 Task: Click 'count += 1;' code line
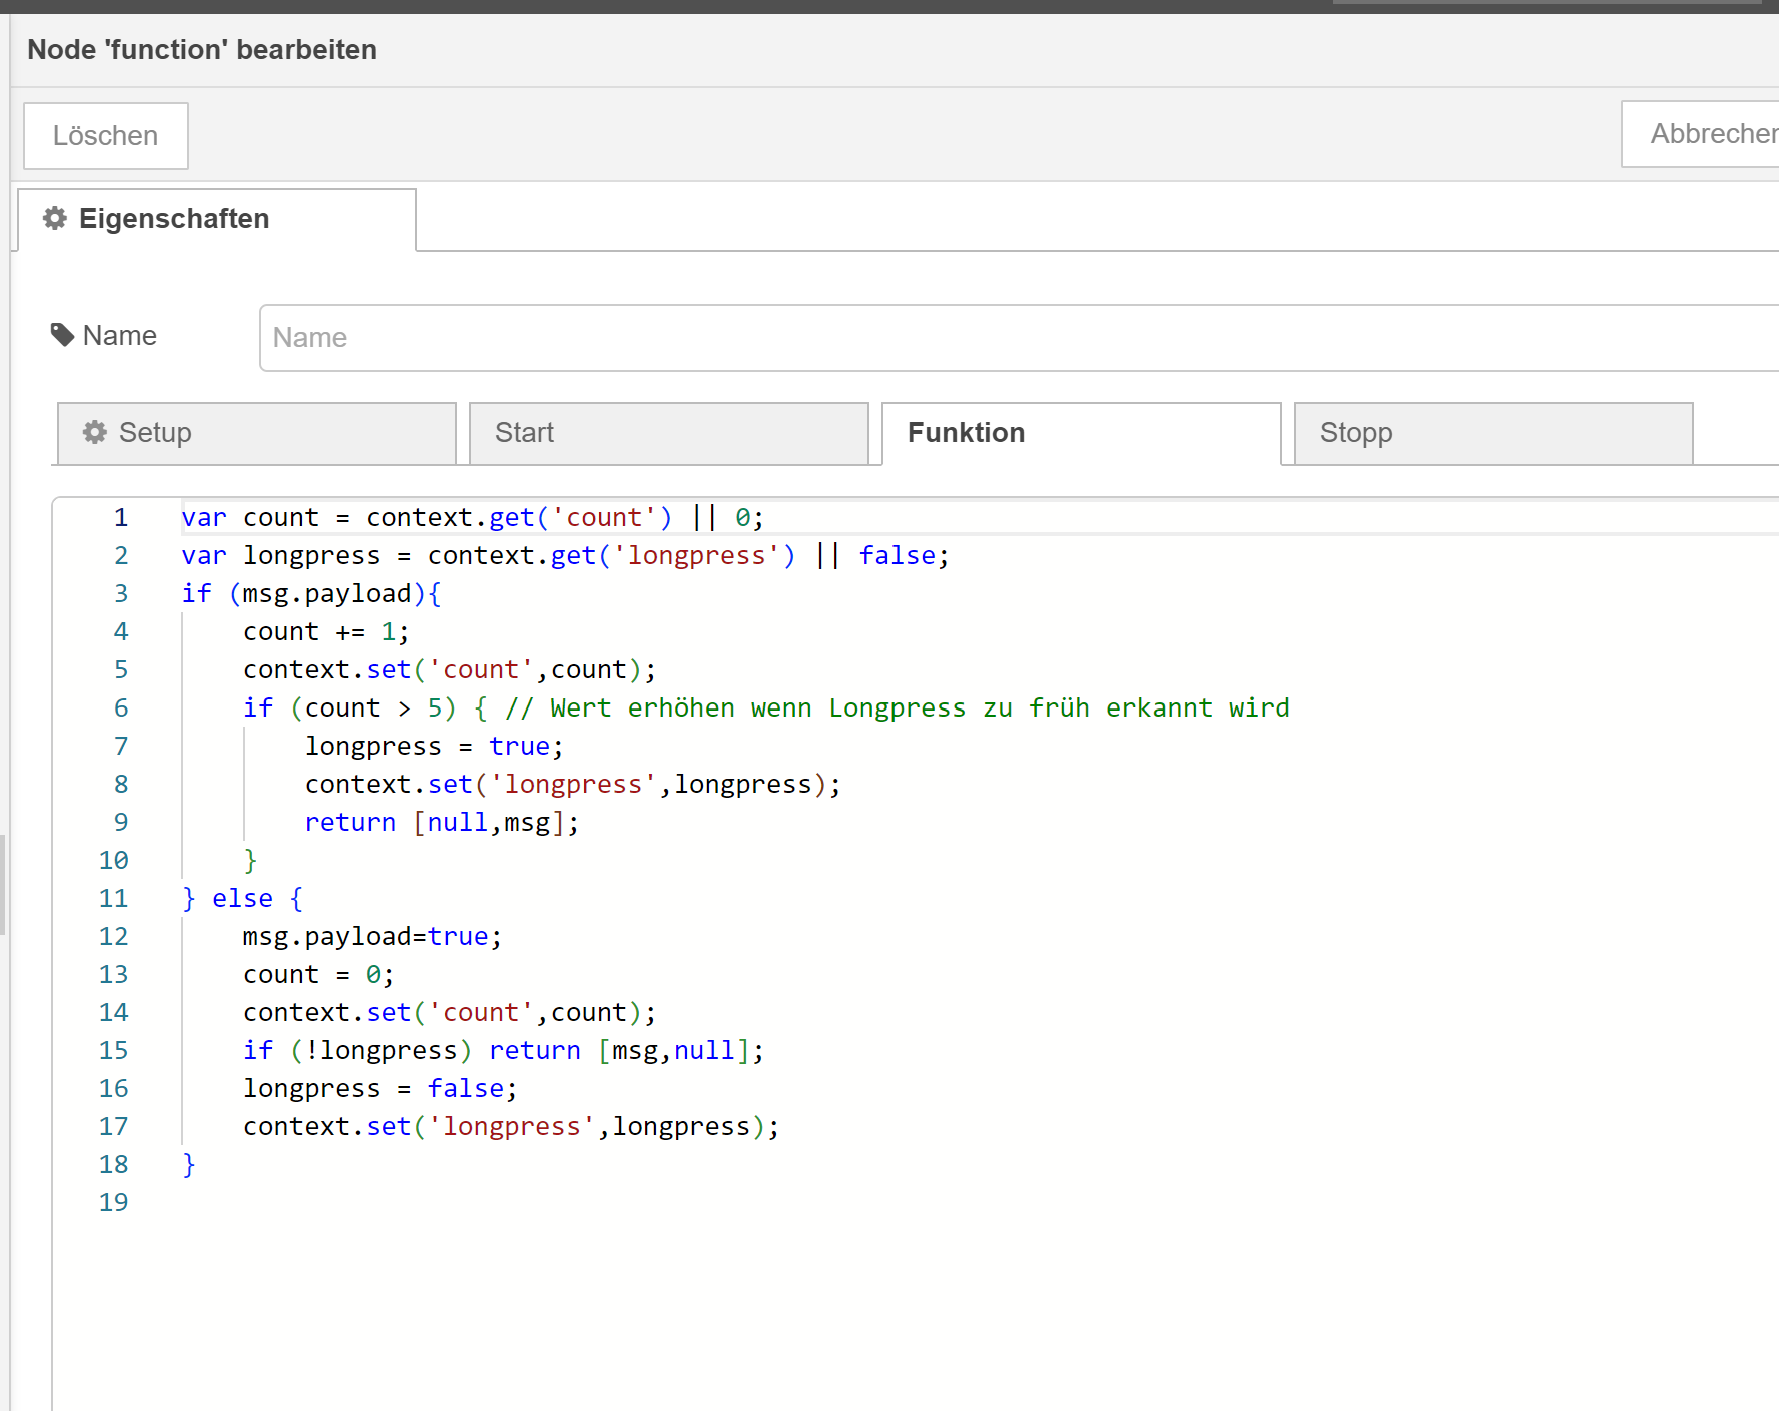(326, 632)
